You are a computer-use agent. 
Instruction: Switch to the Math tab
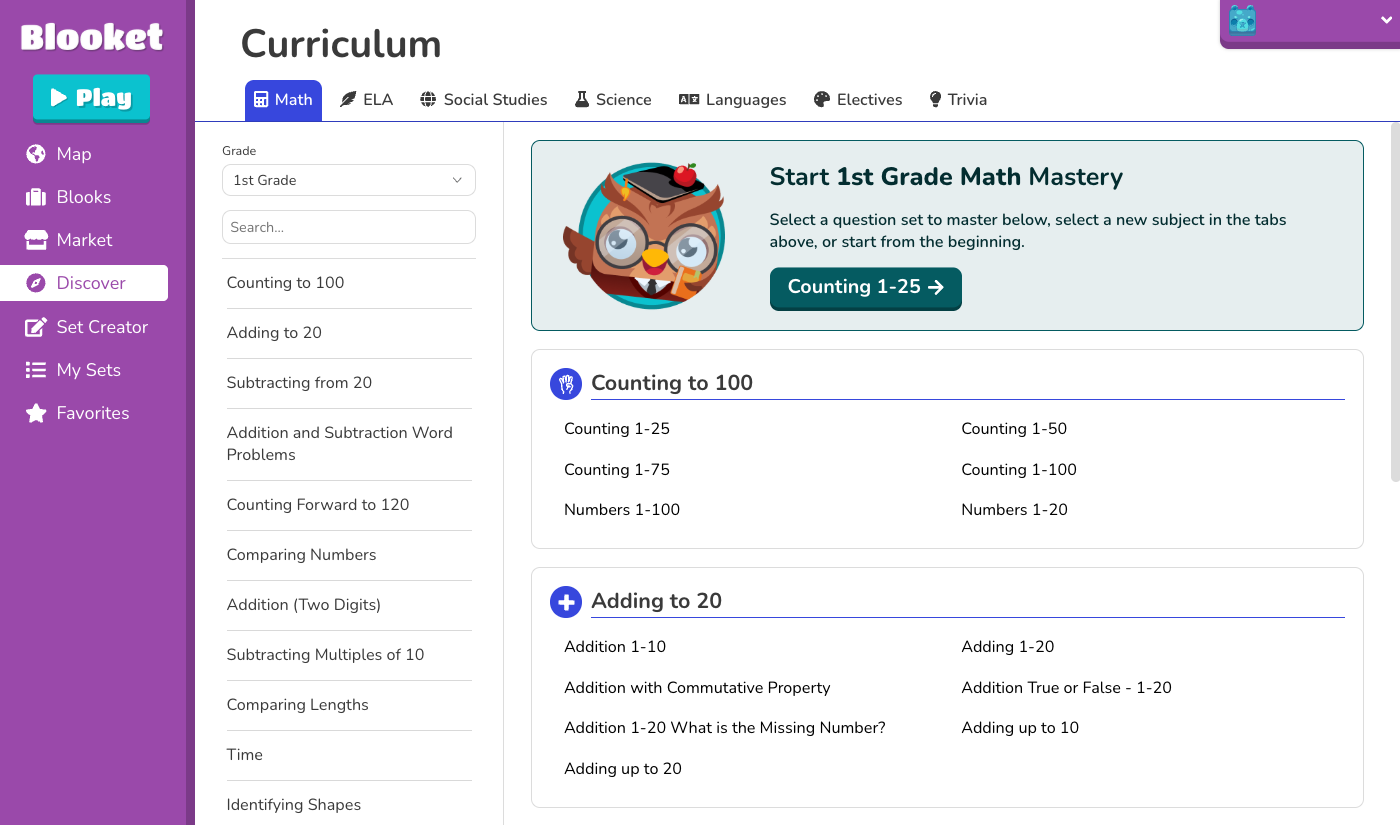pos(283,100)
